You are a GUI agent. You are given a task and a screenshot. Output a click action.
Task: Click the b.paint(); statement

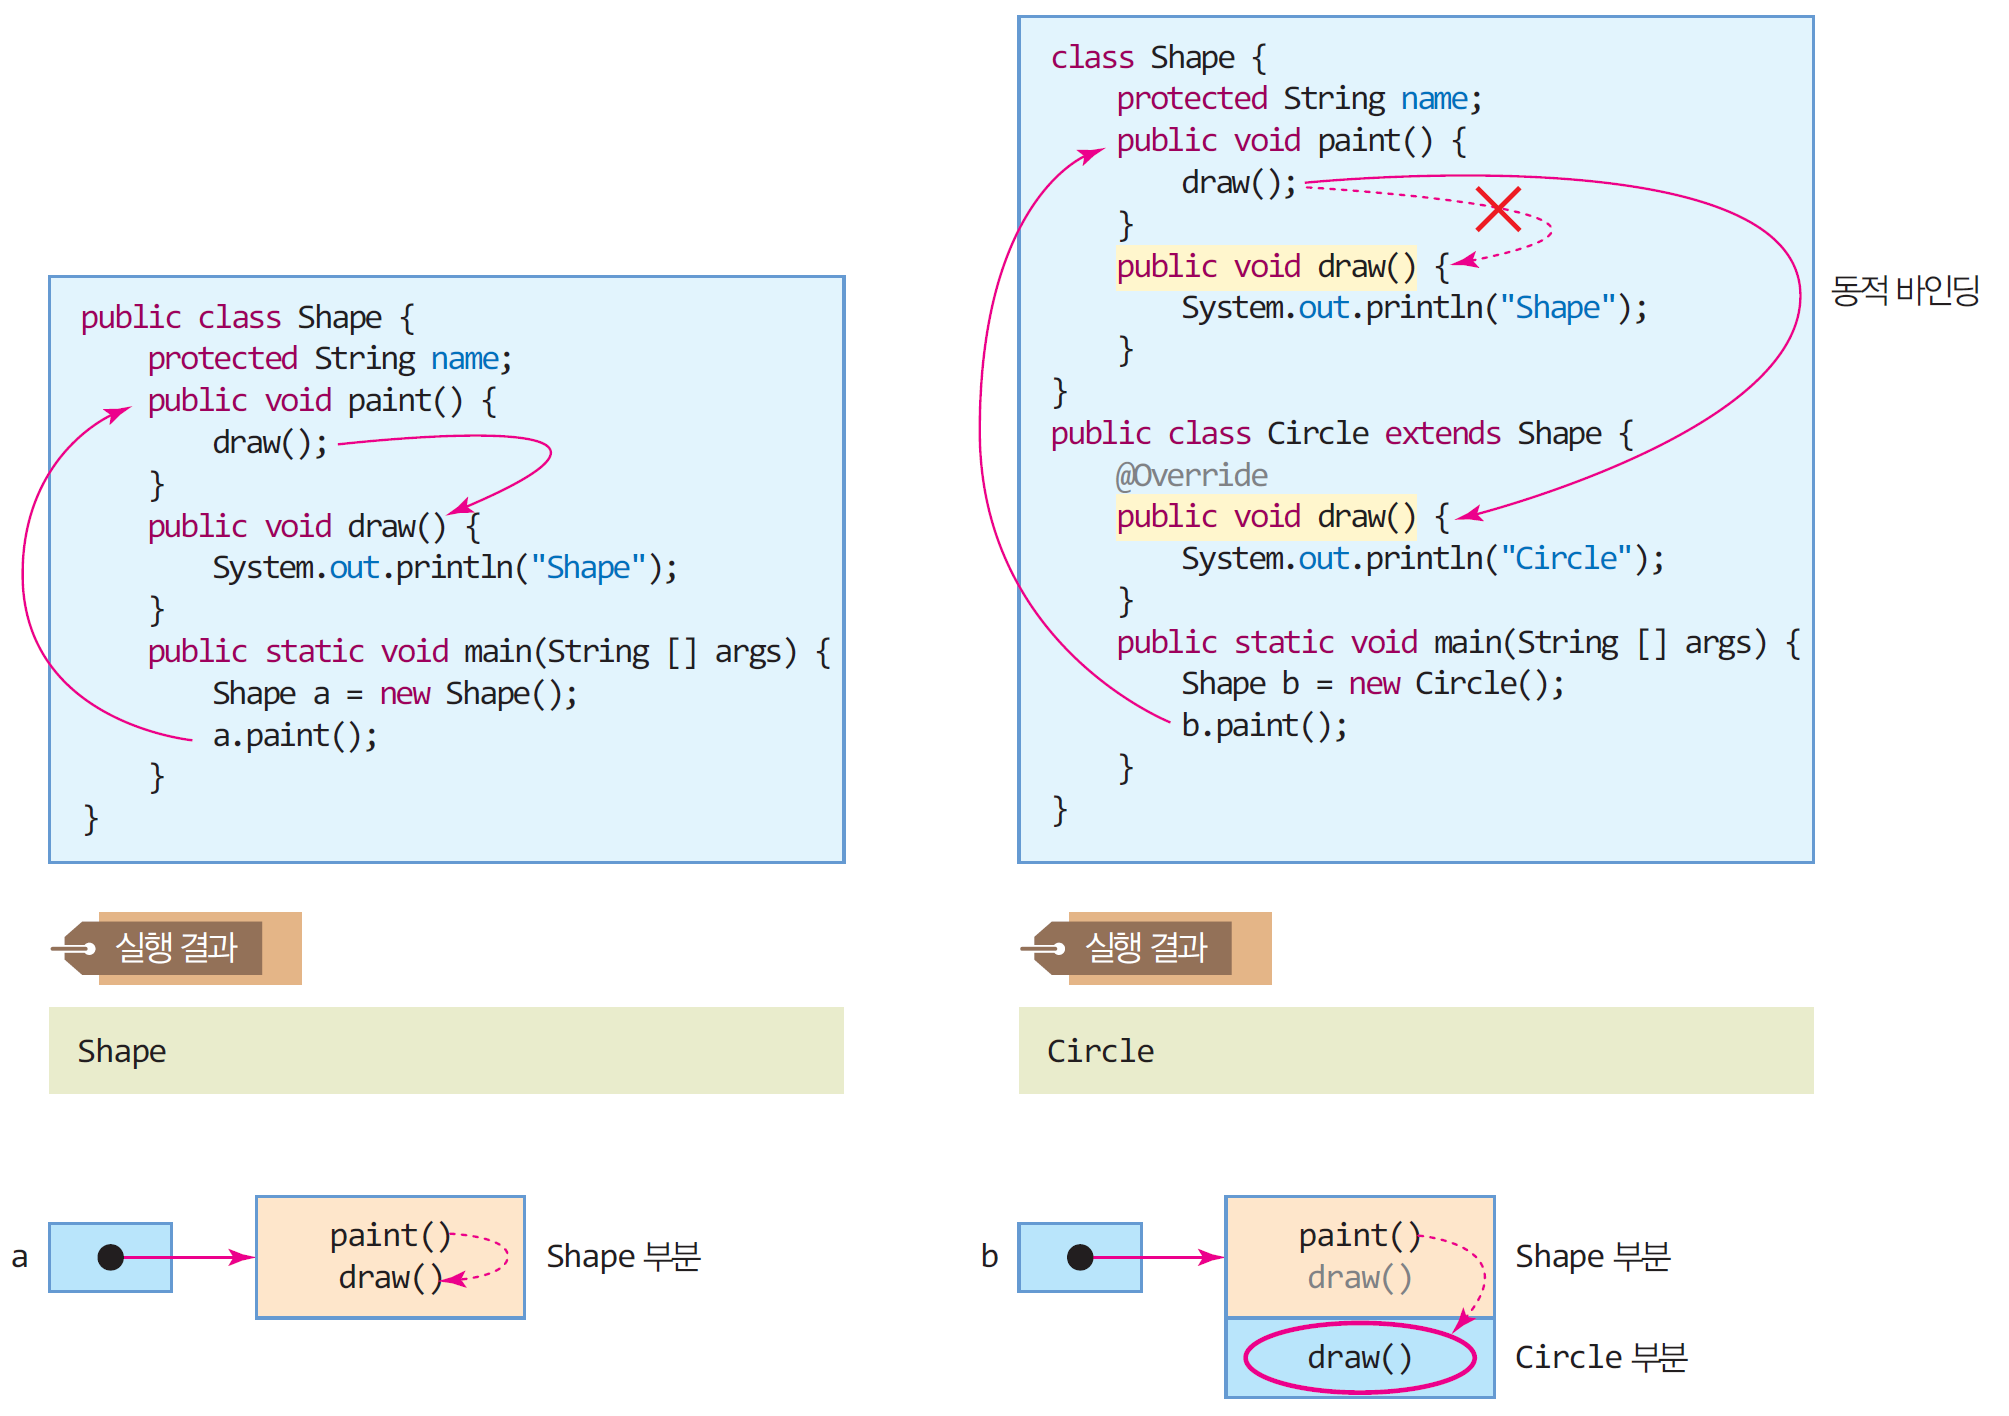coord(1264,725)
